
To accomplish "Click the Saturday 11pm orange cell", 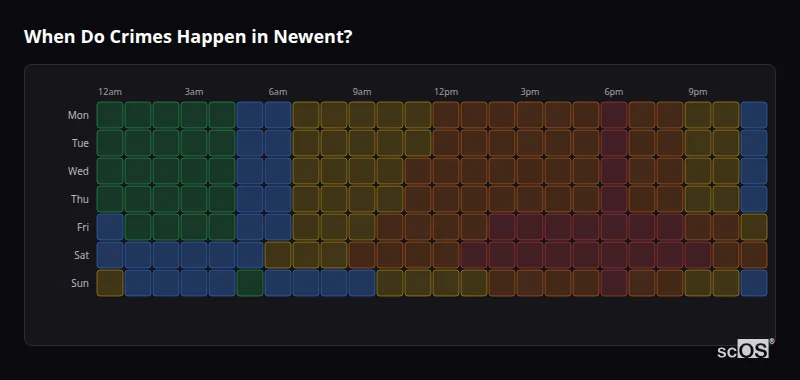I will (x=754, y=255).
